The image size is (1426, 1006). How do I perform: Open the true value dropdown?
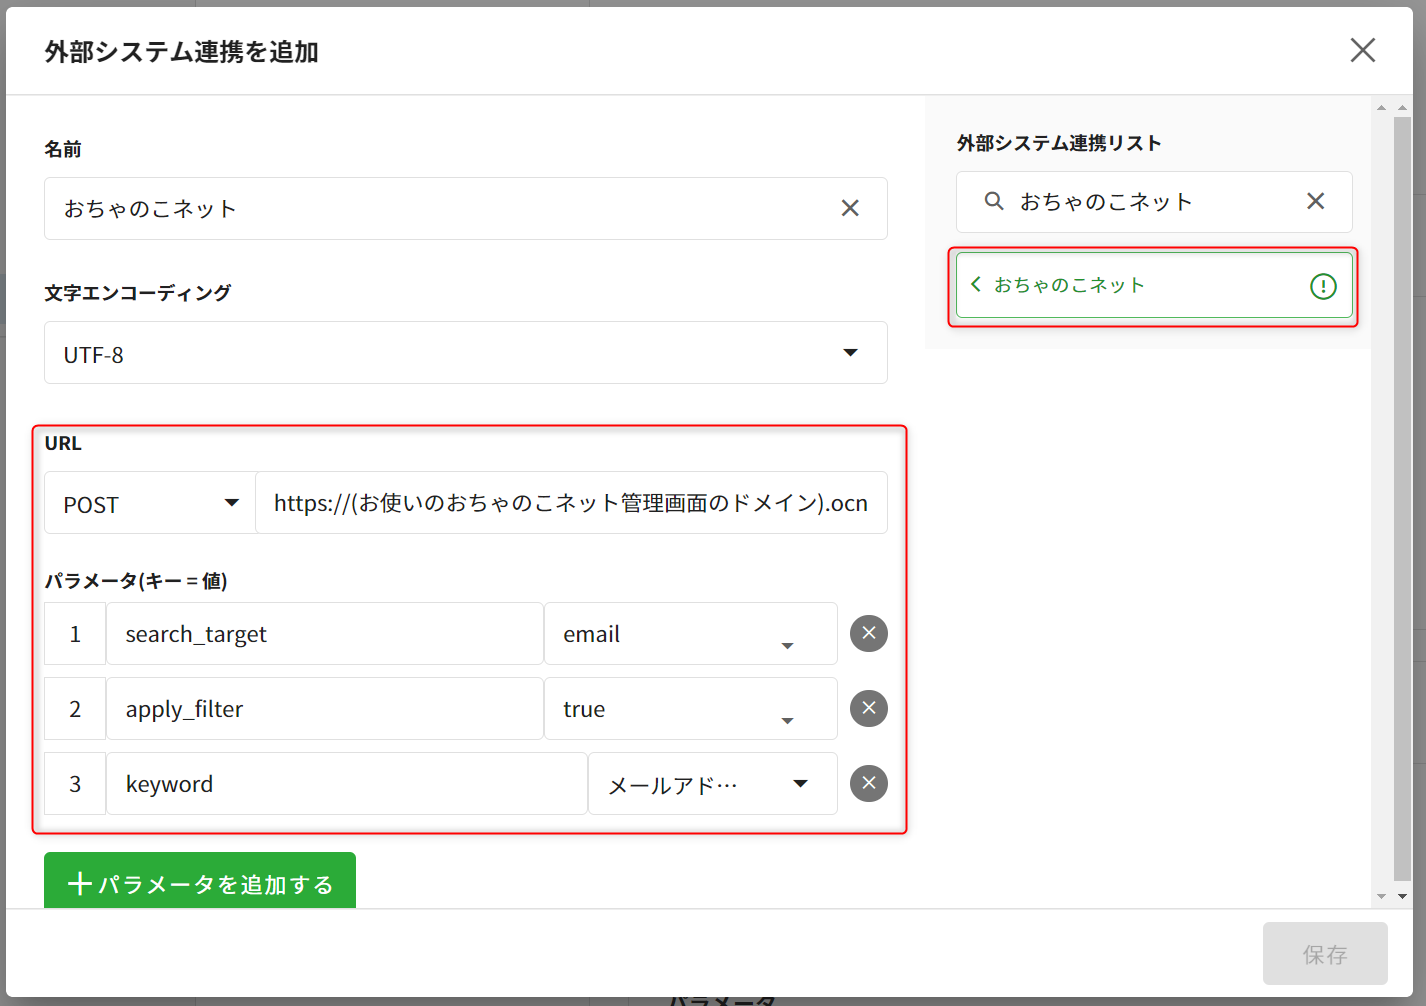(787, 720)
